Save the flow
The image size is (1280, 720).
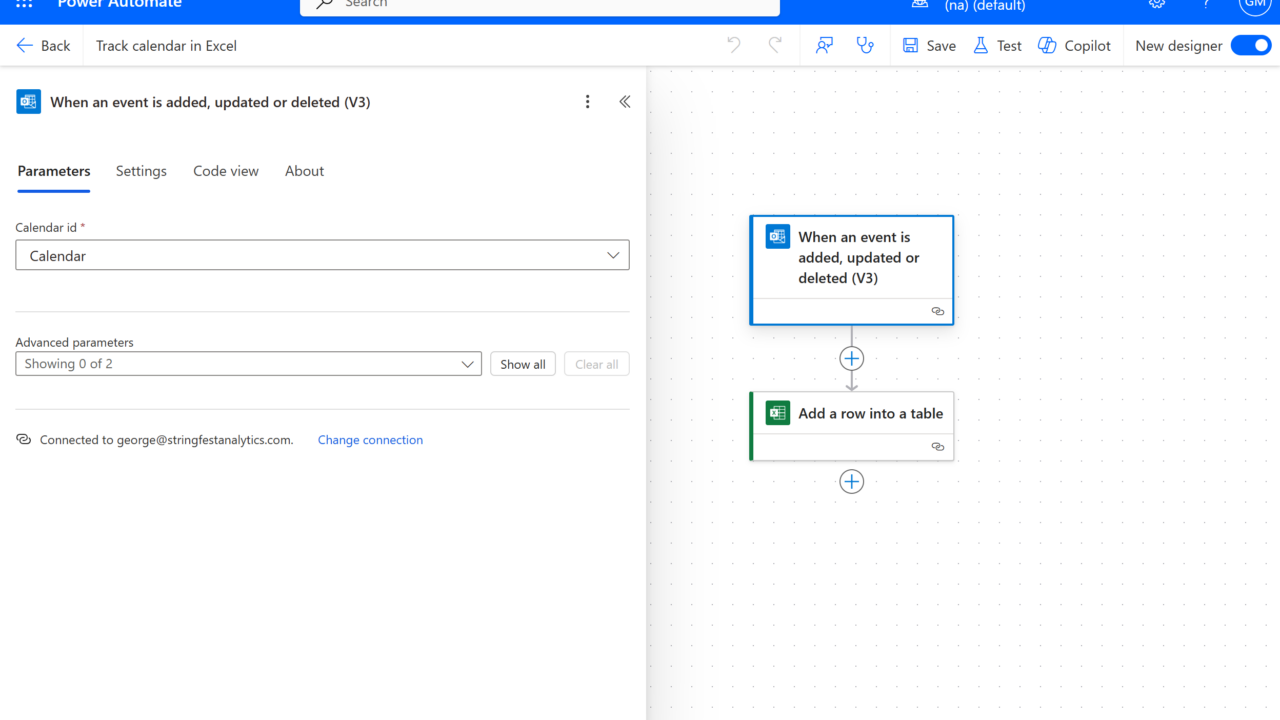[929, 45]
